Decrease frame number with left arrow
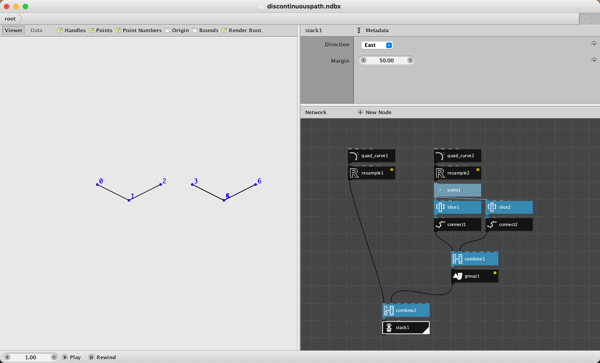 [7, 357]
